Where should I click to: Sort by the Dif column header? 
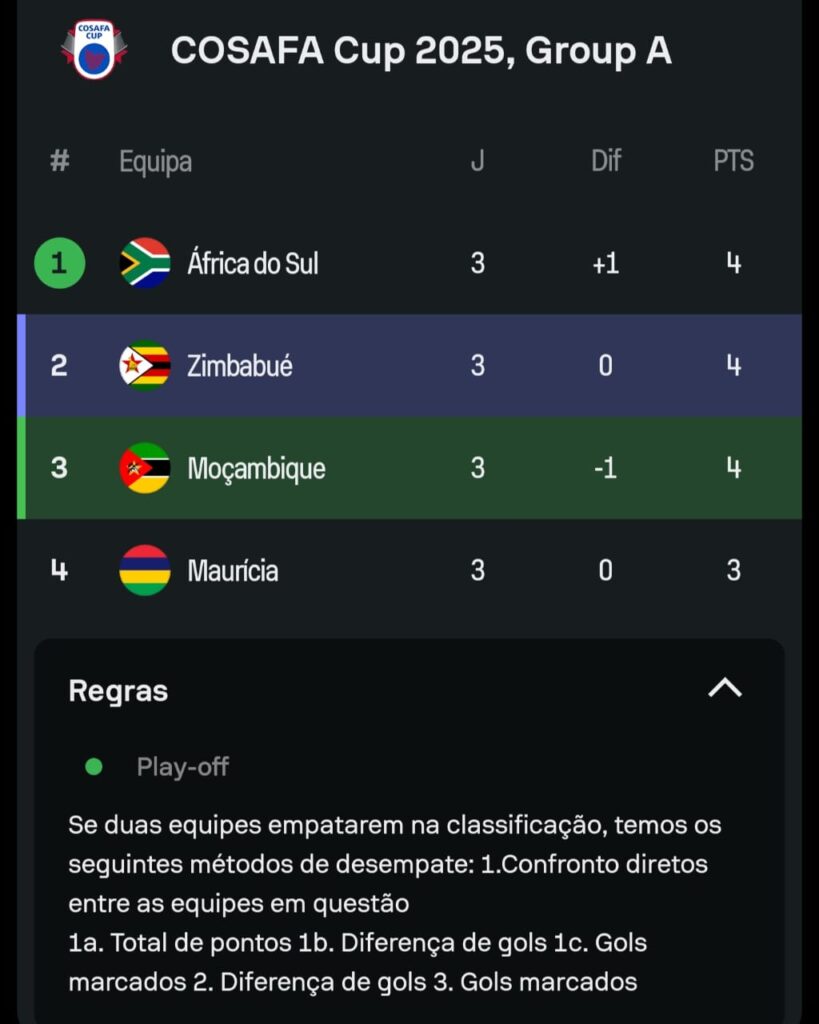[x=605, y=161]
